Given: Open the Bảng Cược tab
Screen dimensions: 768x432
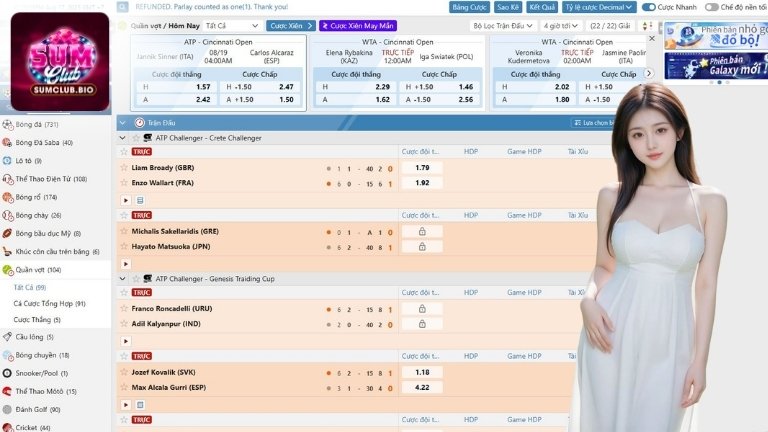Looking at the screenshot, I should 469,7.
